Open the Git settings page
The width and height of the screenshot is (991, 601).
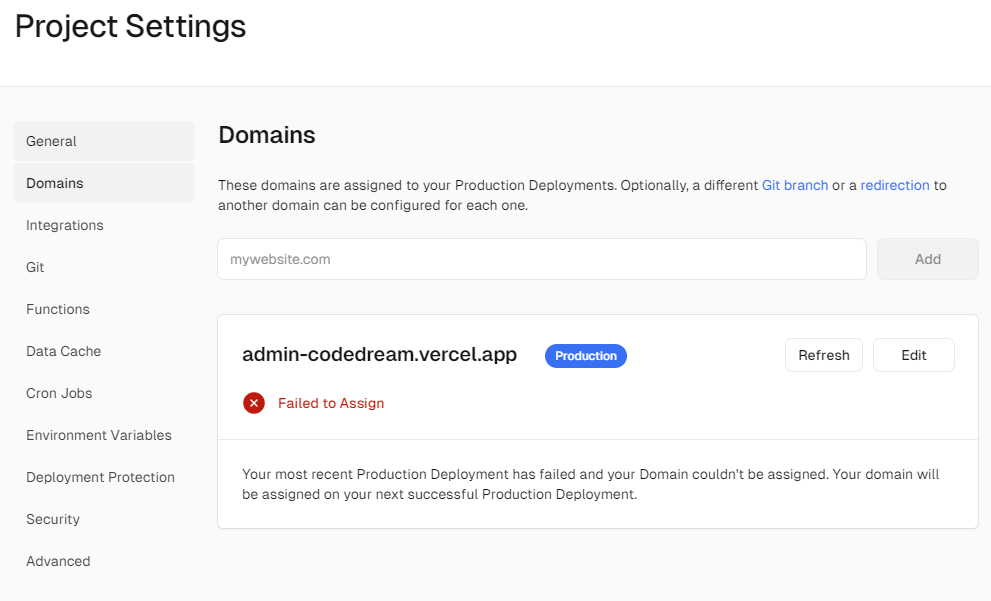[x=35, y=267]
